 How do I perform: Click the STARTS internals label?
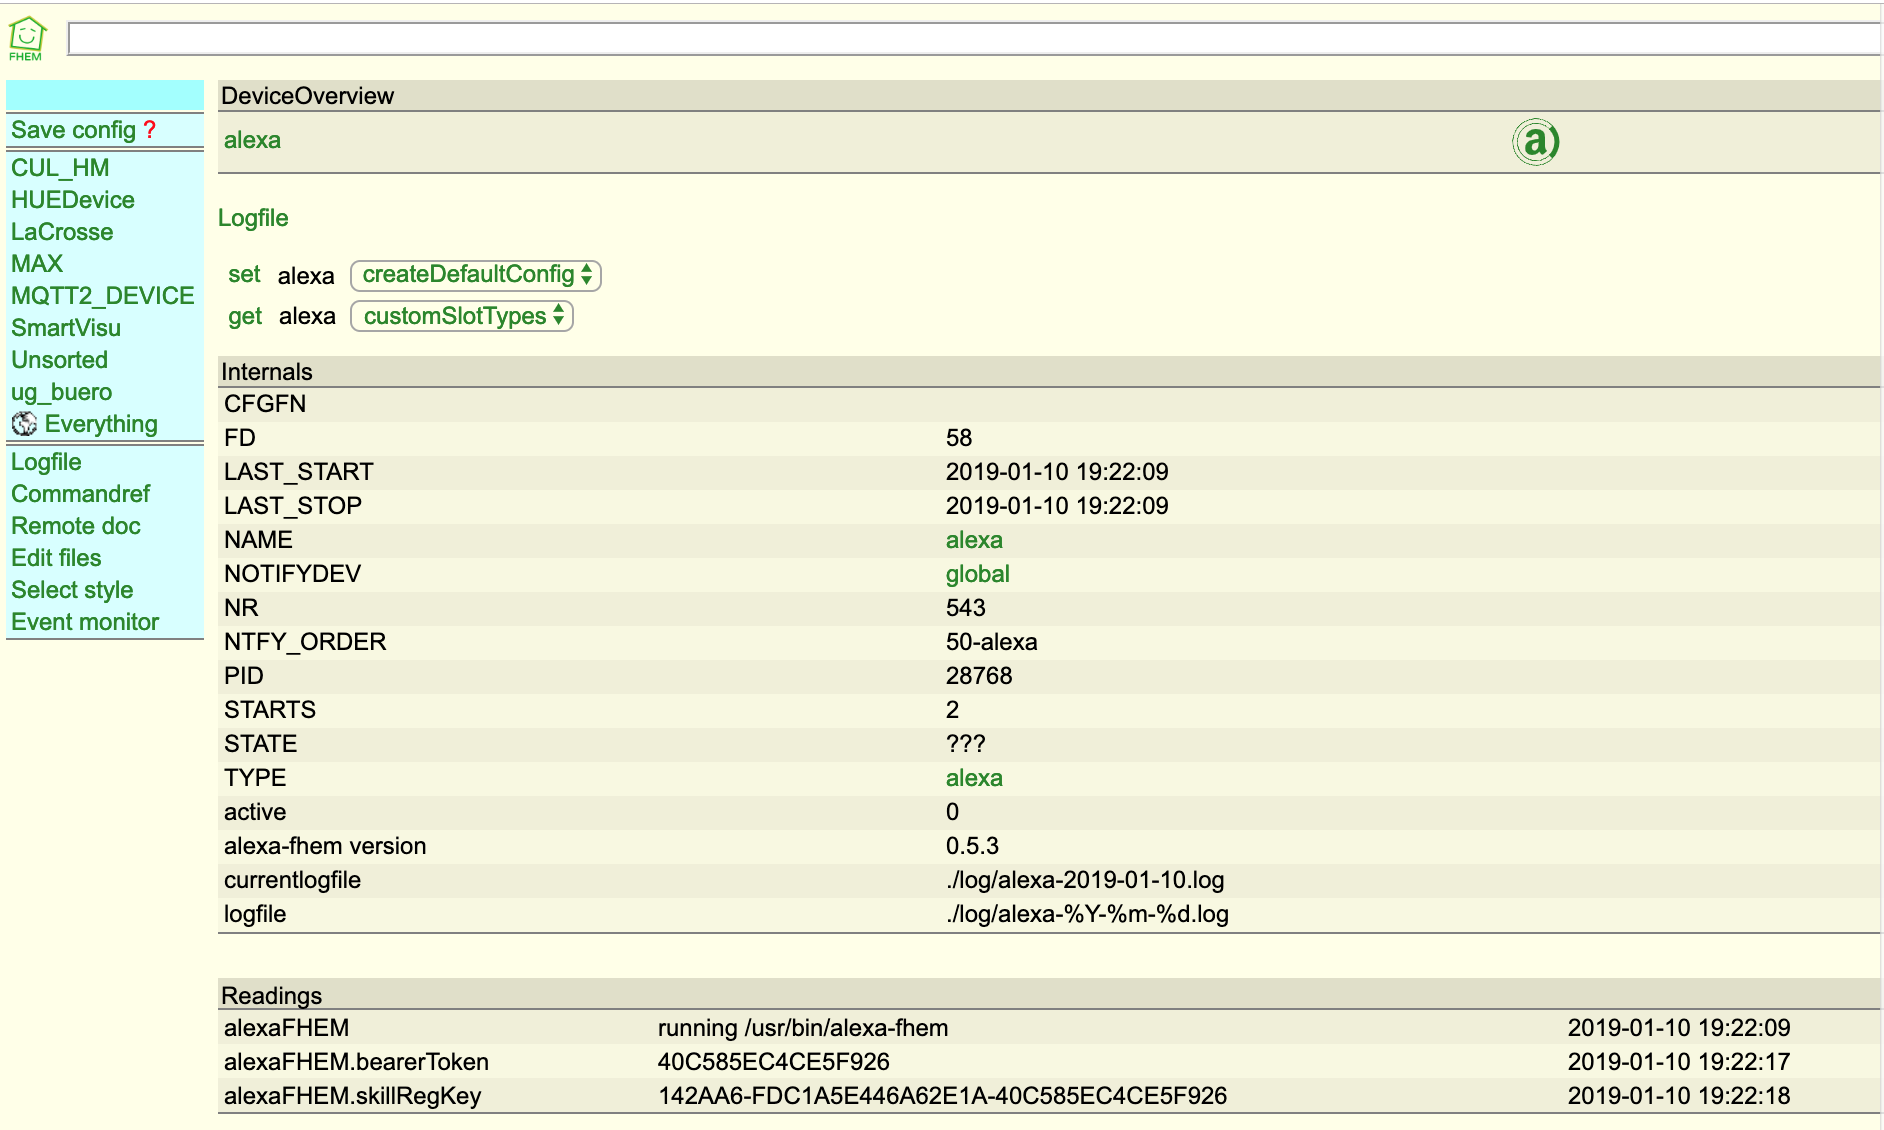(270, 710)
